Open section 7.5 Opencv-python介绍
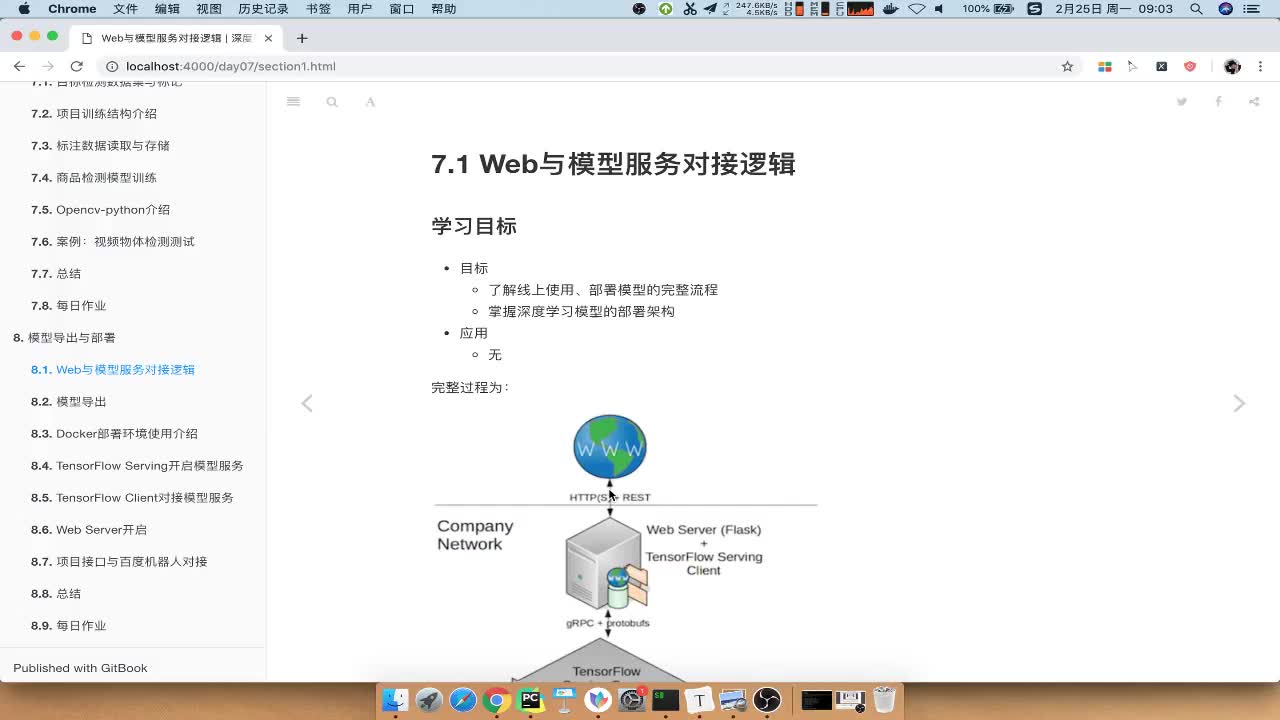Viewport: 1280px width, 720px height. click(x=100, y=209)
